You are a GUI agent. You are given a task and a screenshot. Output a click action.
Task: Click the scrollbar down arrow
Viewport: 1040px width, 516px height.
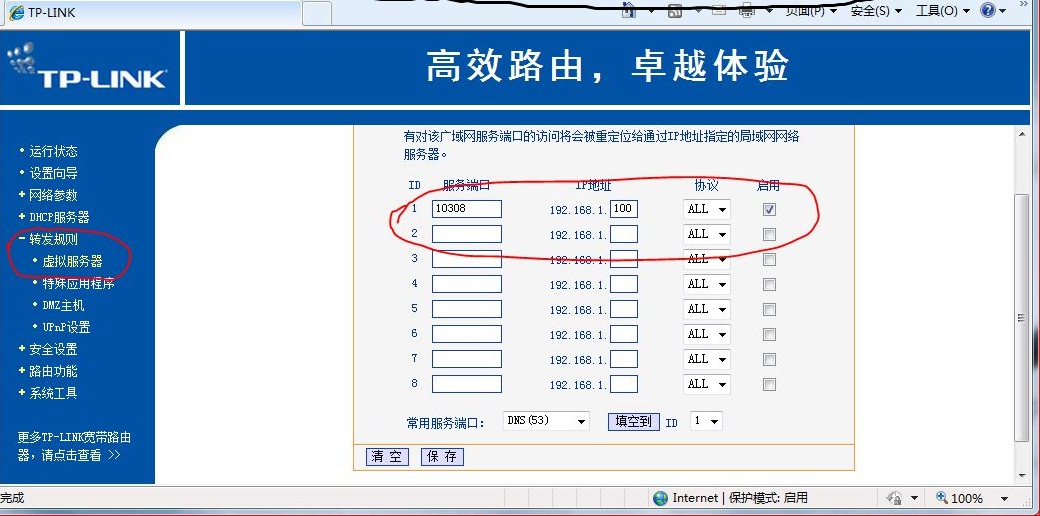(x=1022, y=475)
